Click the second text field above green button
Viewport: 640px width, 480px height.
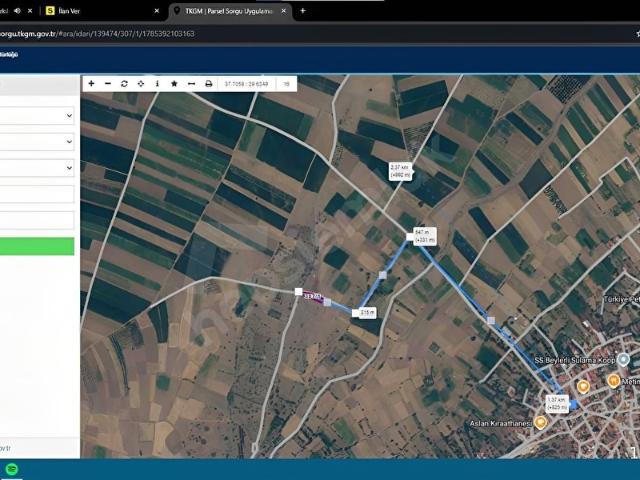click(x=37, y=220)
